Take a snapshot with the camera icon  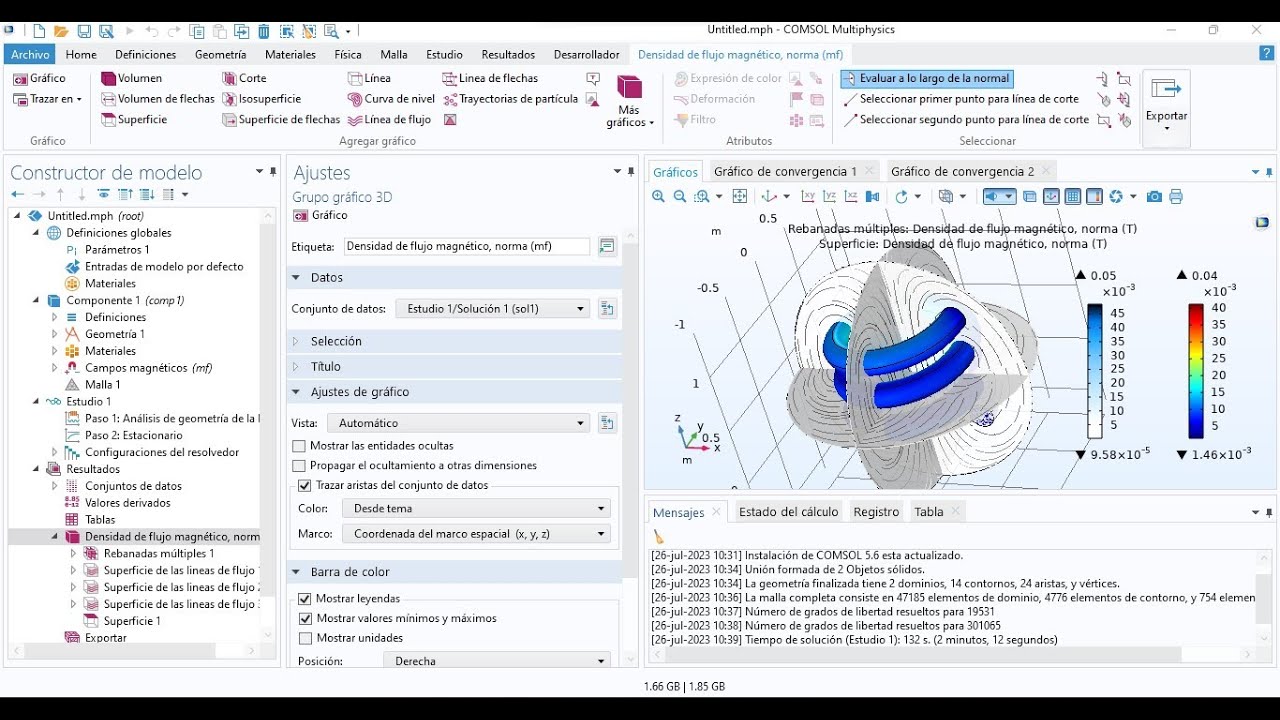1155,196
